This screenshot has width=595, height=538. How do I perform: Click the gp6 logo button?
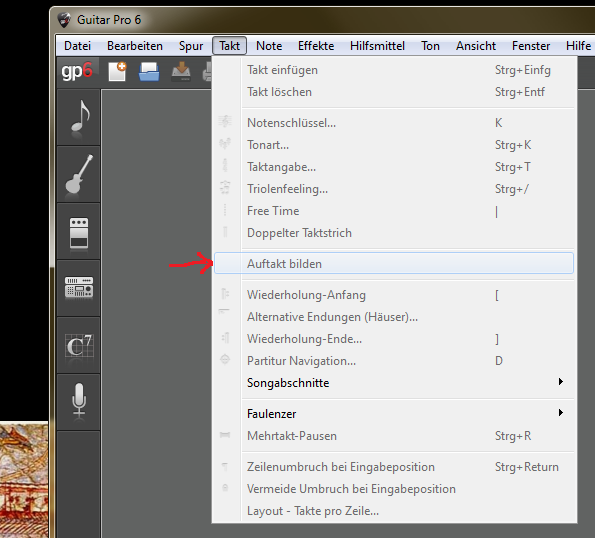(x=77, y=72)
